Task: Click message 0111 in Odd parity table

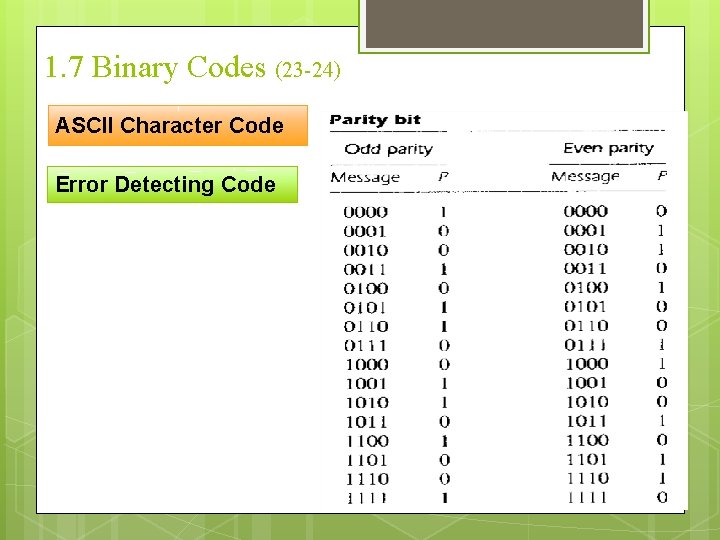Action: pyautogui.click(x=365, y=346)
